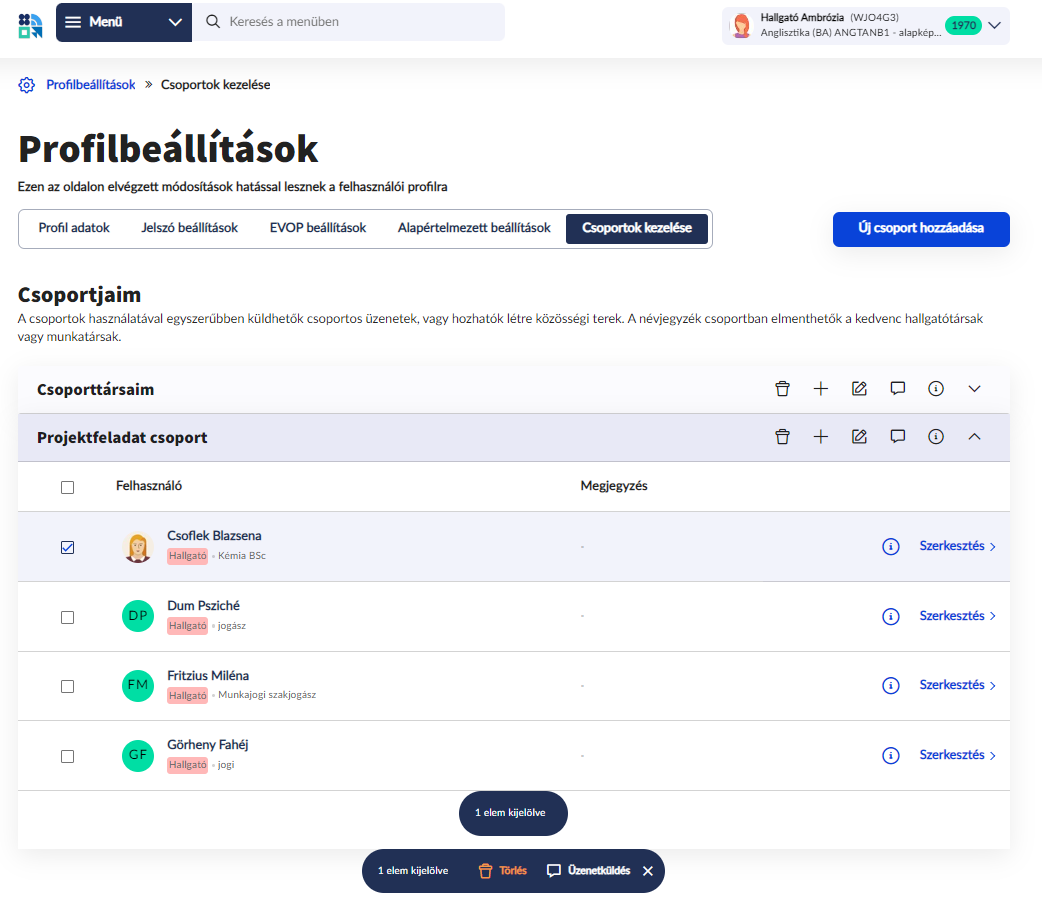
Task: Open Szerkesztés link for Görheny Fahéj
Action: [957, 755]
